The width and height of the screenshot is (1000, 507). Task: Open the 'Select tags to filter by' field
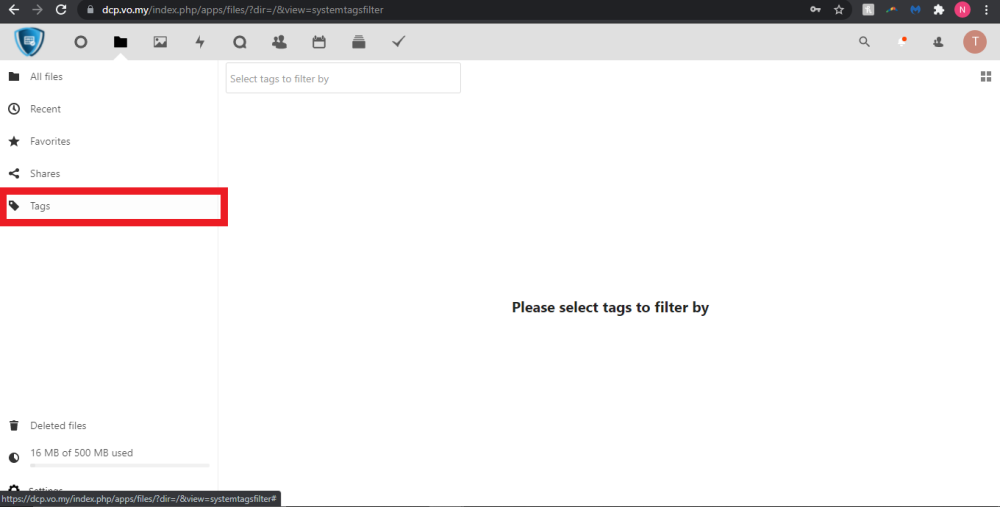coord(343,78)
